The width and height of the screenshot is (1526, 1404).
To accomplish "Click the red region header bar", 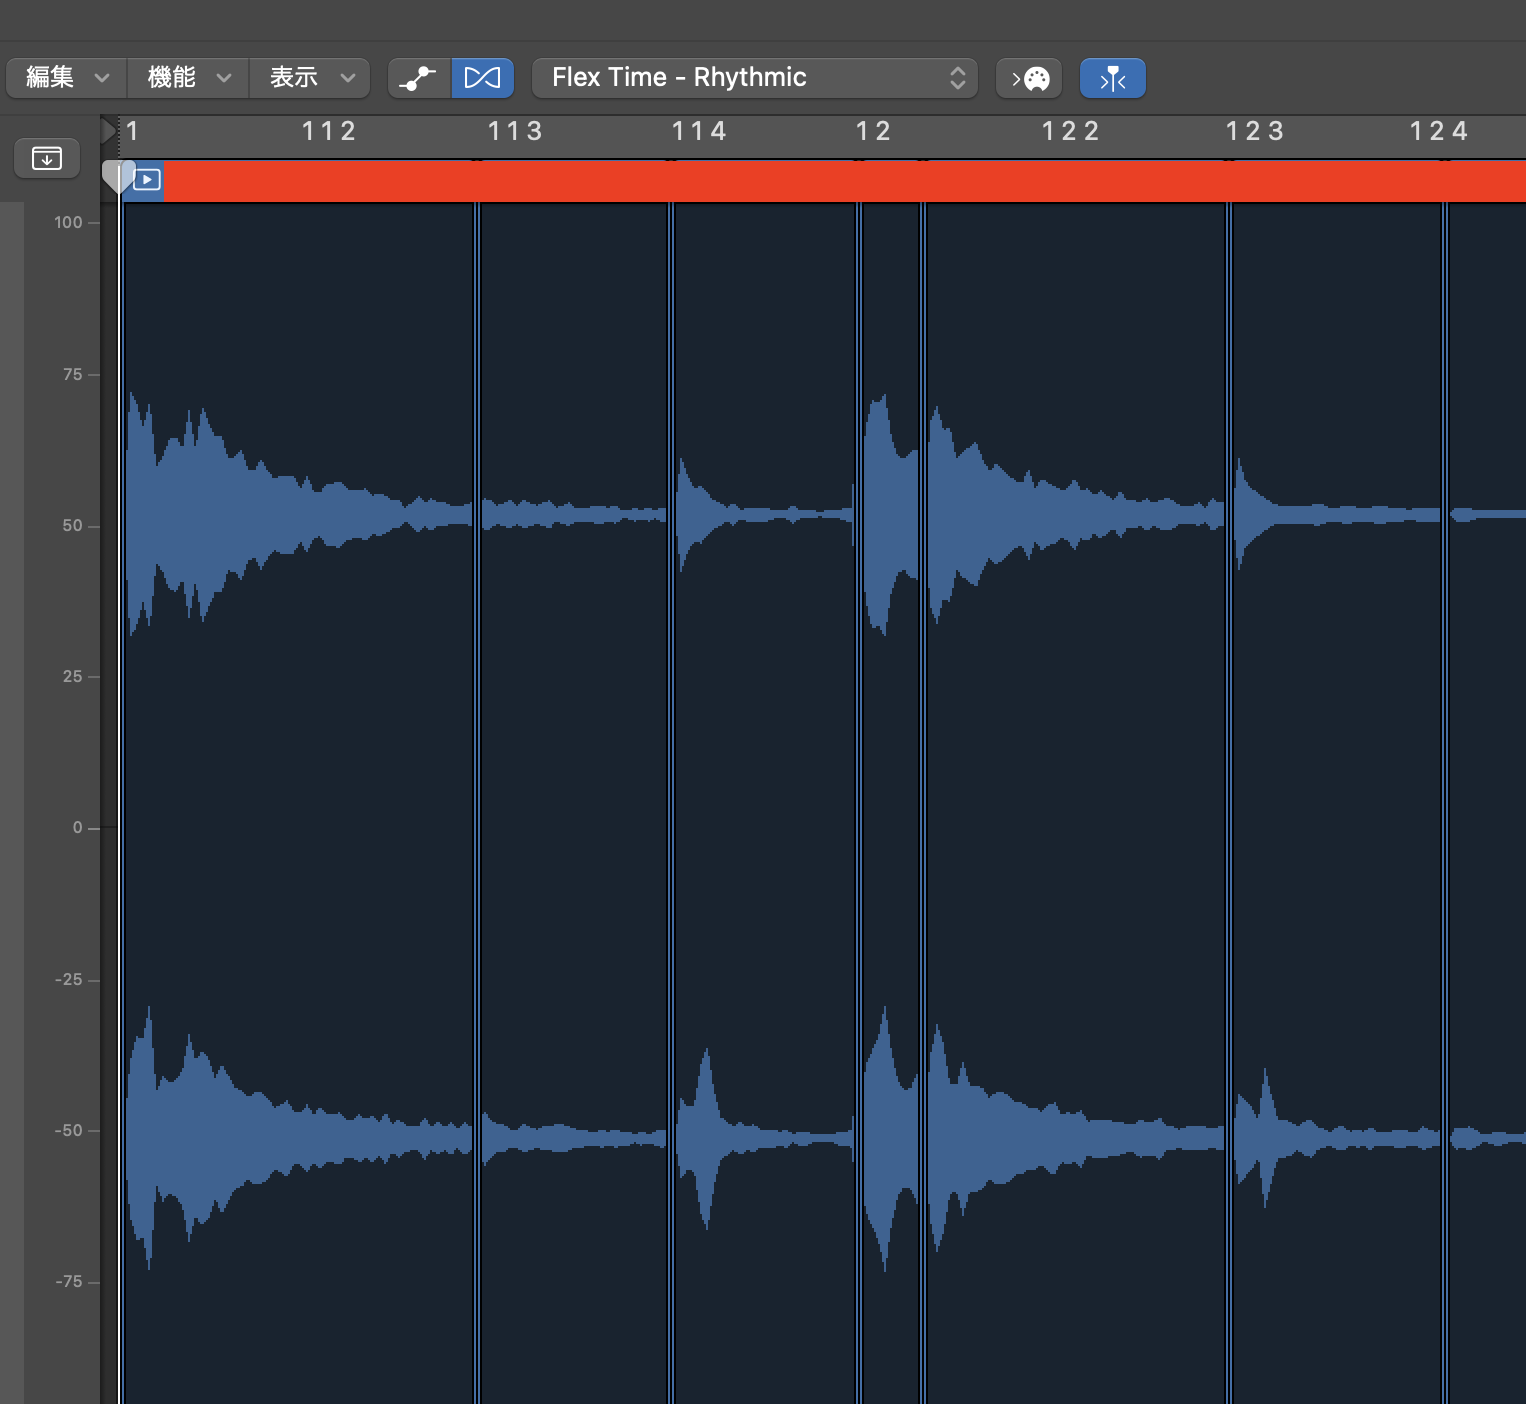I will [840, 181].
